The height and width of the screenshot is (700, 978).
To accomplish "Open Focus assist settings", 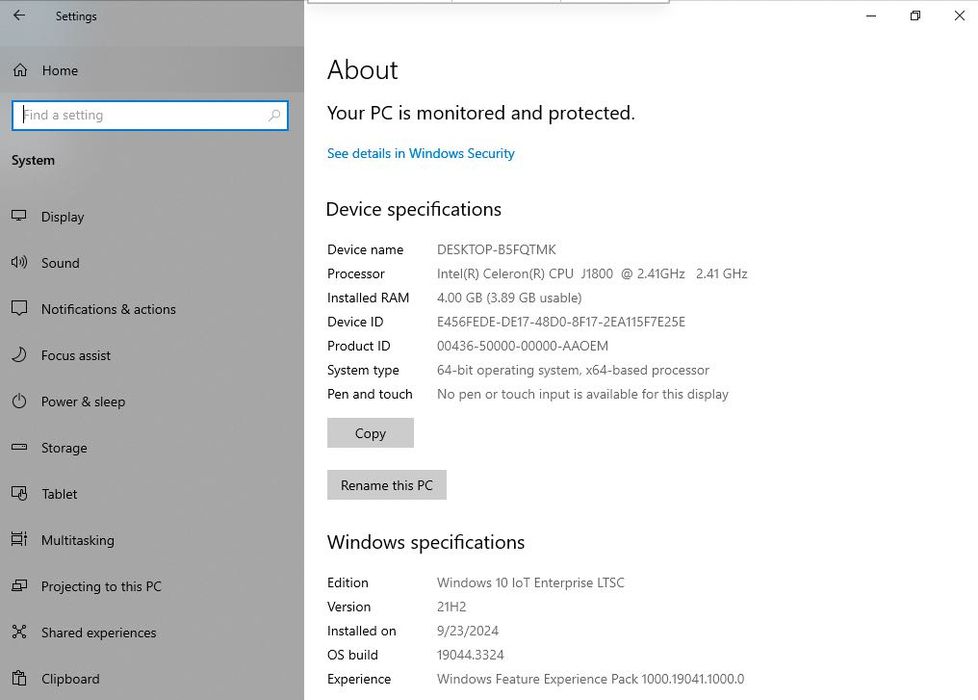I will pyautogui.click(x=152, y=355).
